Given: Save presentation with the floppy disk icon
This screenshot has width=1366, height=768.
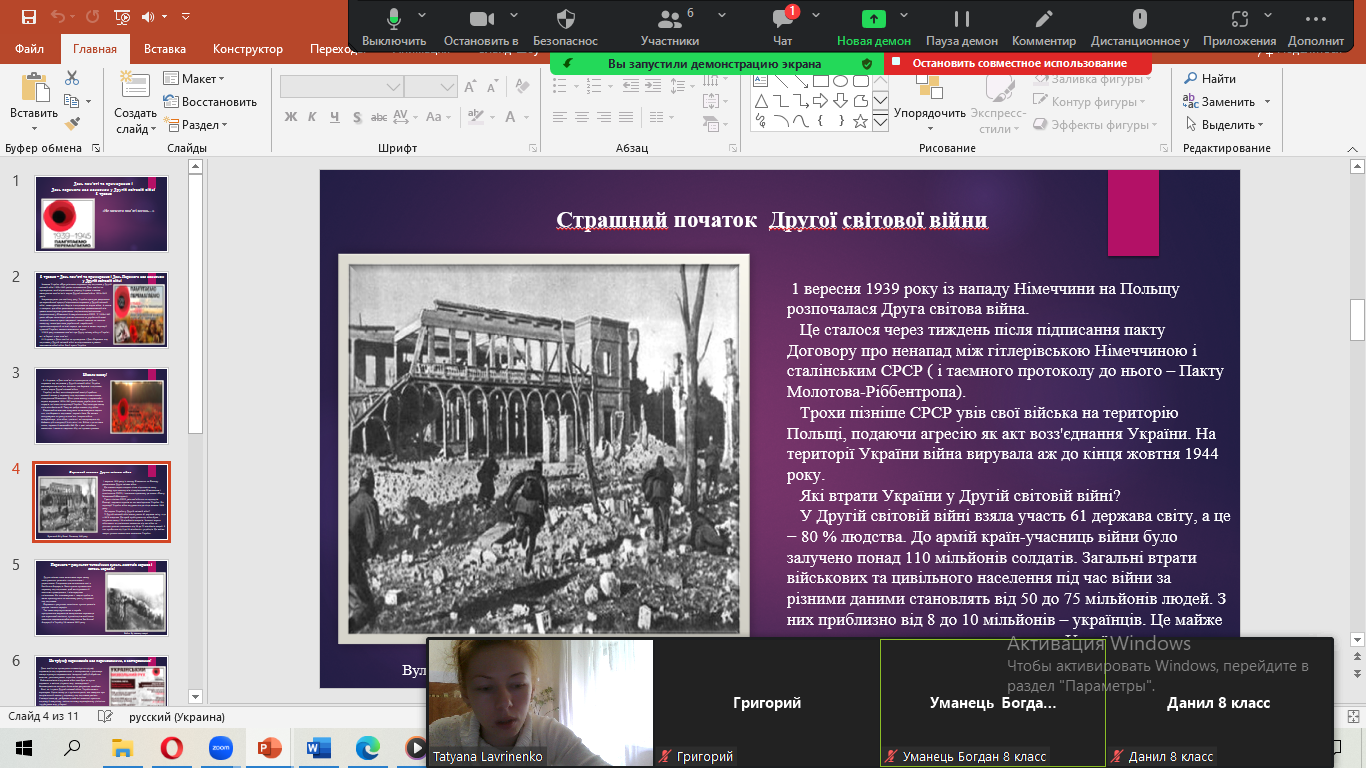Looking at the screenshot, I should 28,17.
